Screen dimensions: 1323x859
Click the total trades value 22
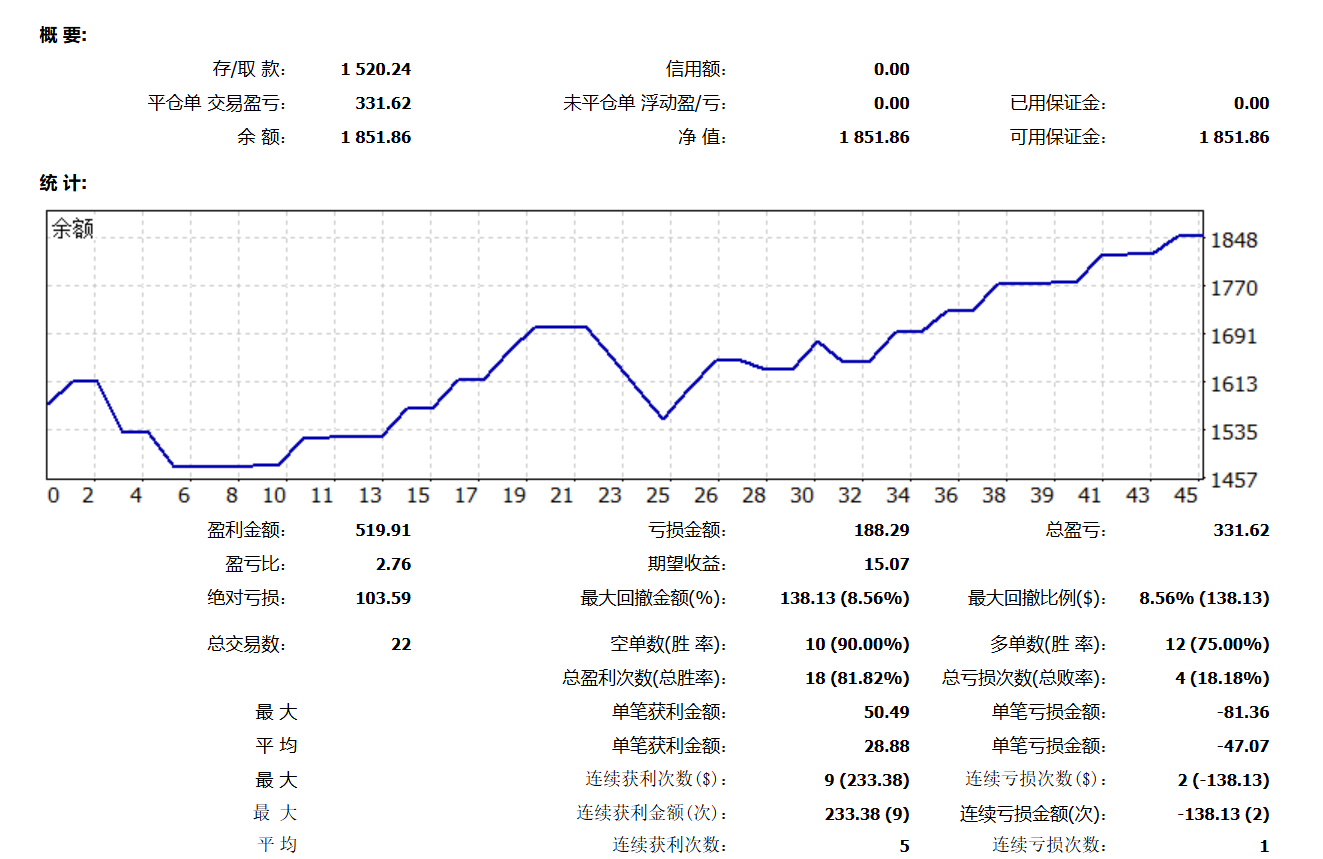(x=401, y=644)
